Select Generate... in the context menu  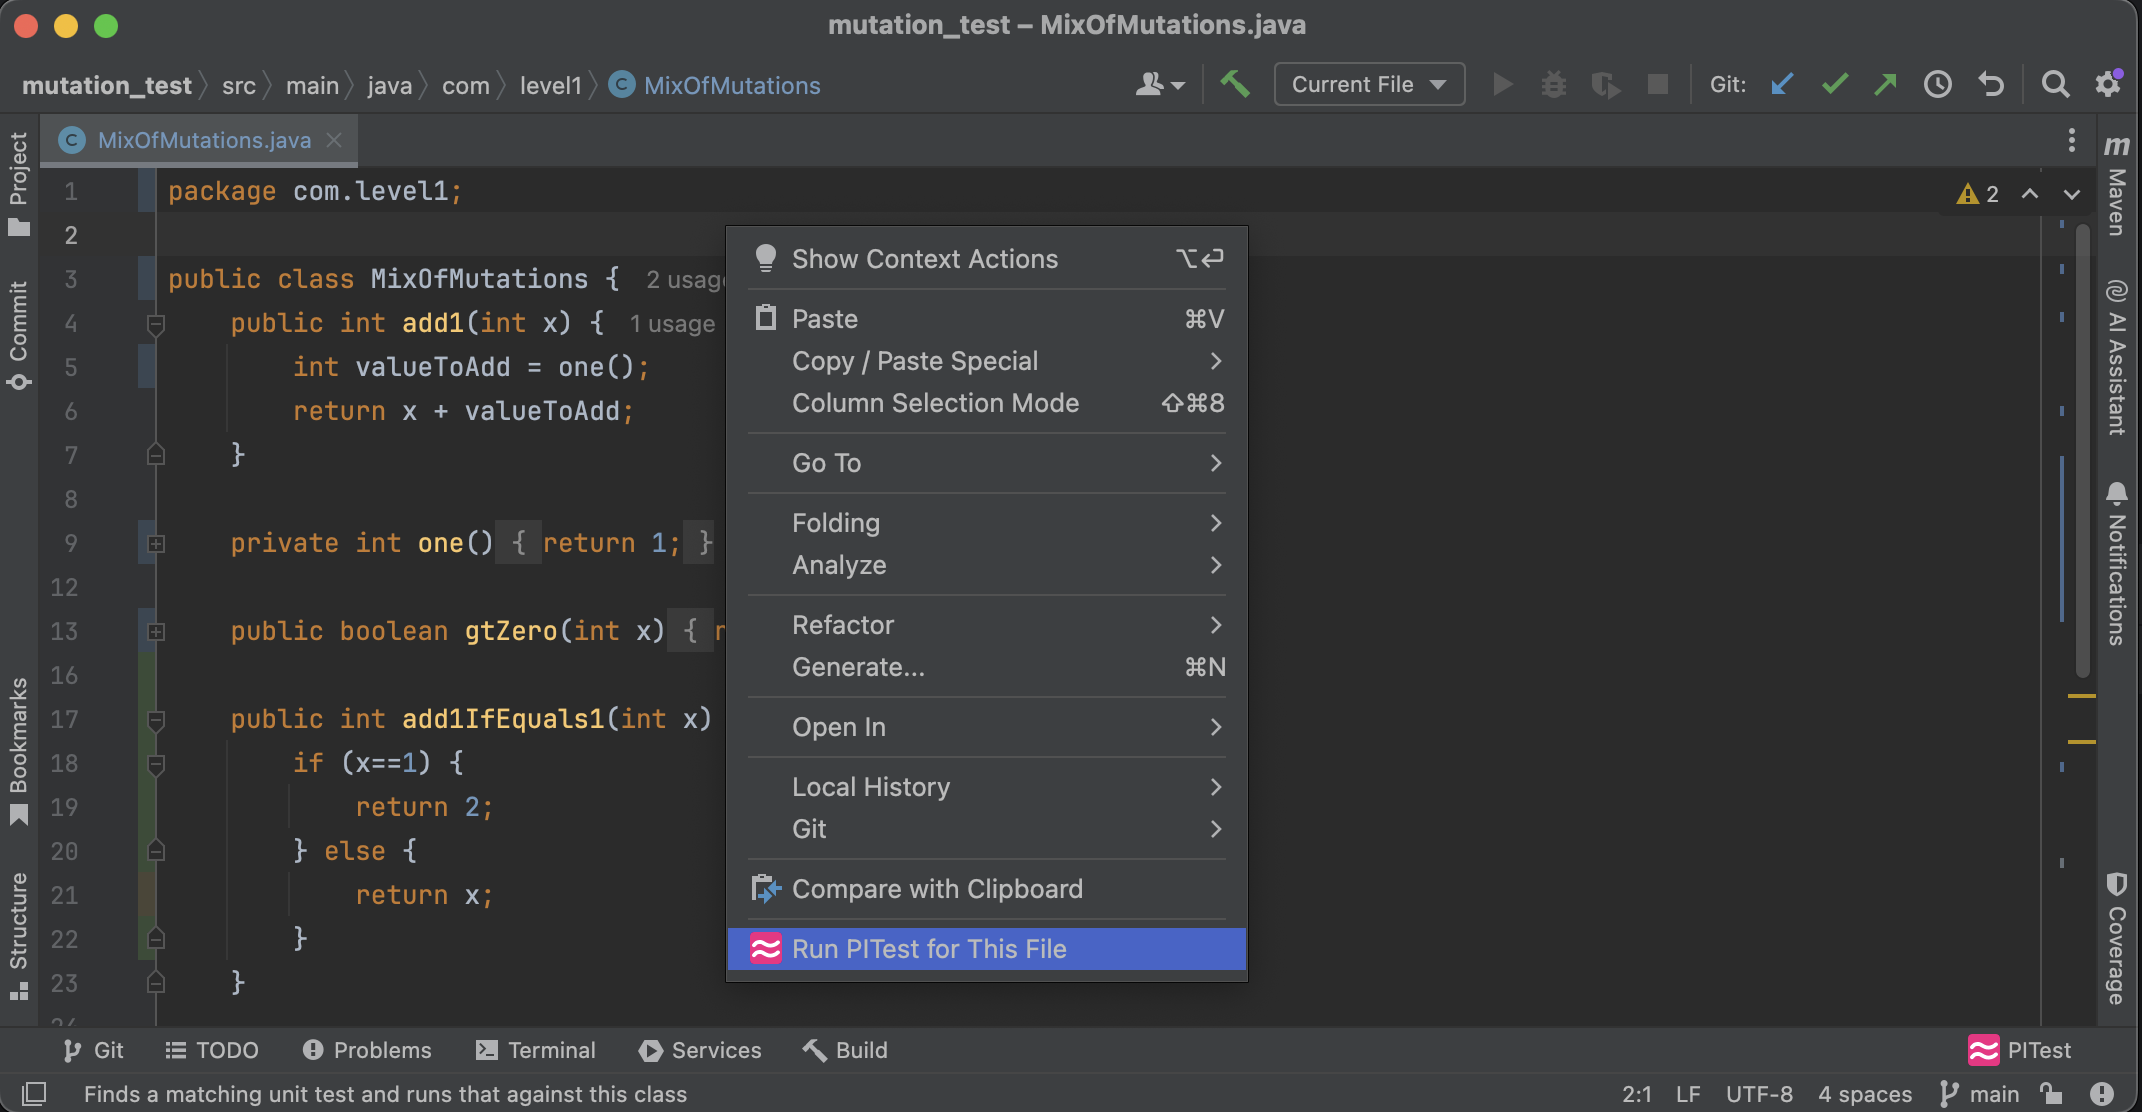[x=987, y=667]
